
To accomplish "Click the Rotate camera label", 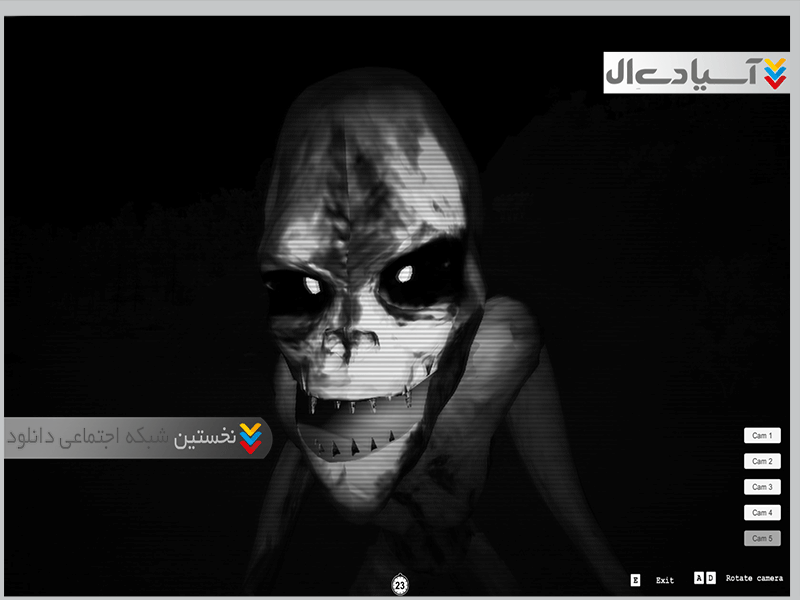I will click(754, 579).
